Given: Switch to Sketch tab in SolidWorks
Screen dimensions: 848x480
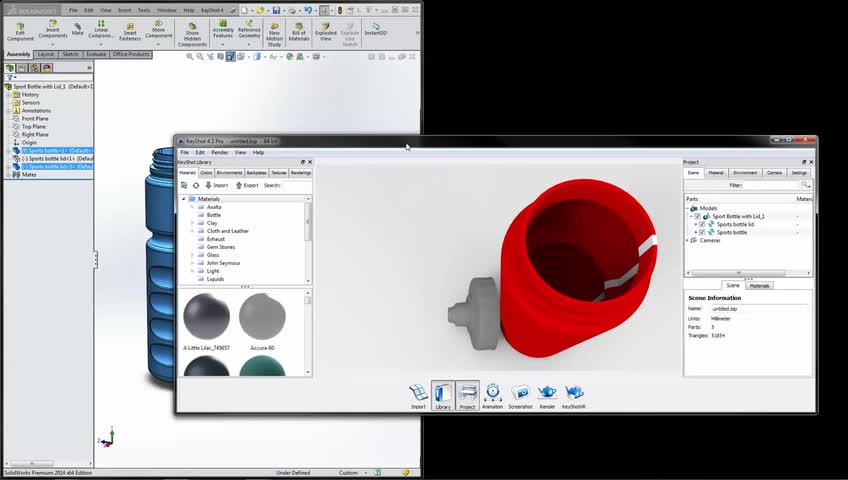Looking at the screenshot, I should coord(70,54).
